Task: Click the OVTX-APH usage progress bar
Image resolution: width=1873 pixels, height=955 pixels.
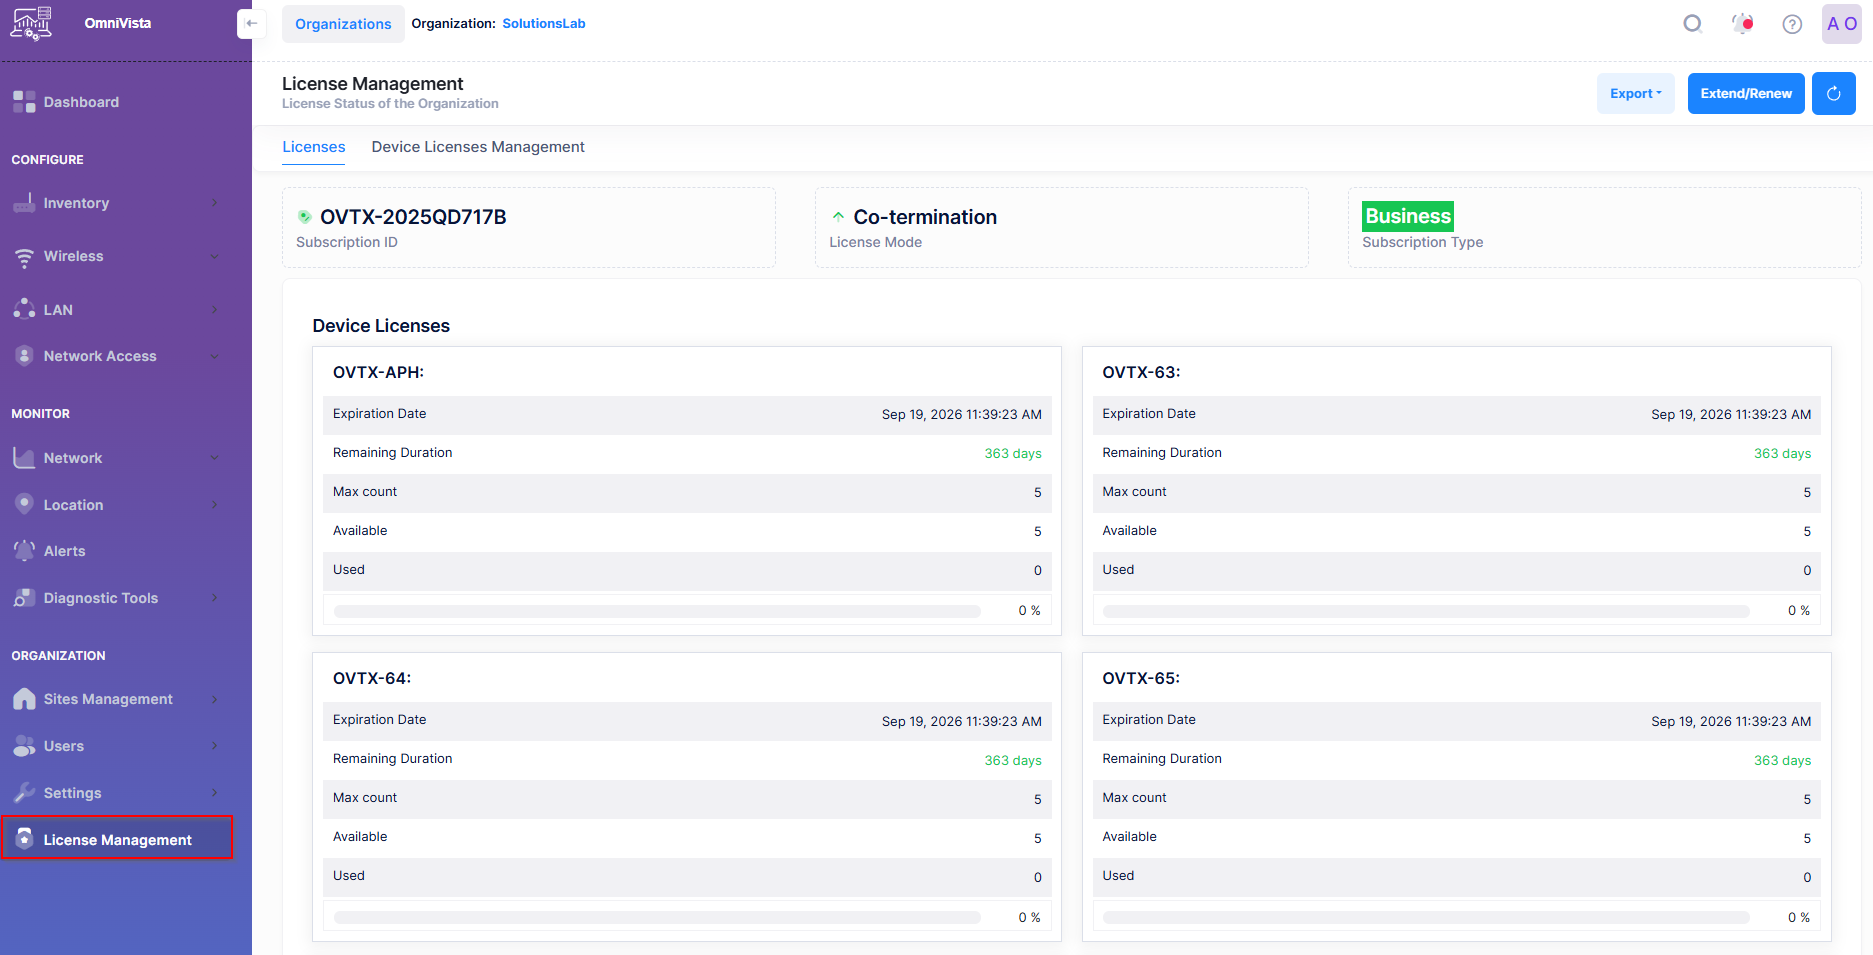Action: click(657, 611)
